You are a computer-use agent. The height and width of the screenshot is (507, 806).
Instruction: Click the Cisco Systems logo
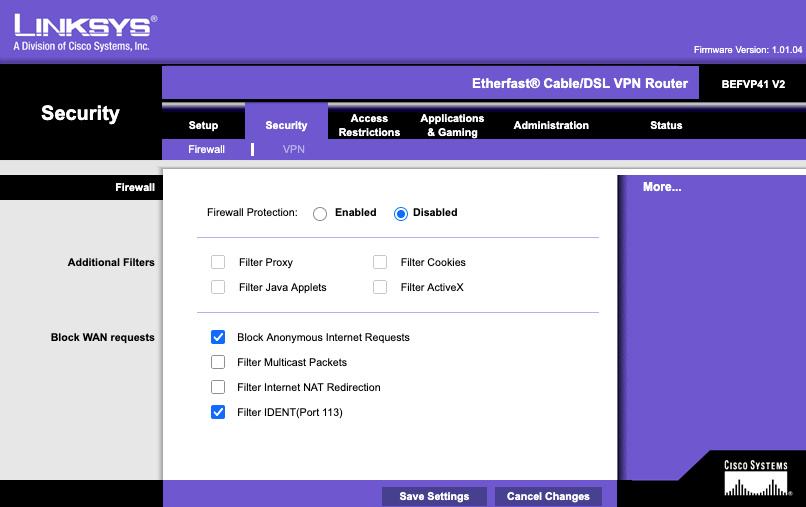tap(756, 478)
